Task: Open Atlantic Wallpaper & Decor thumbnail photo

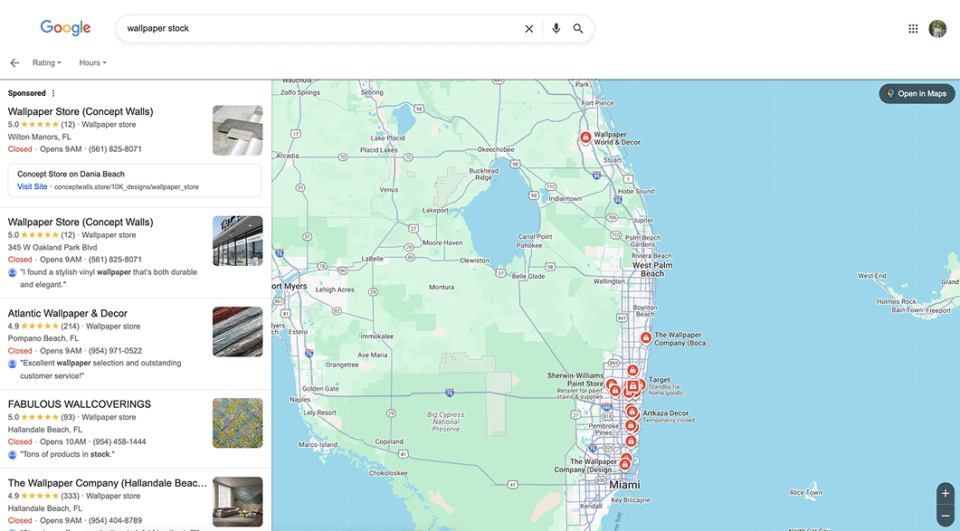Action: point(237,332)
